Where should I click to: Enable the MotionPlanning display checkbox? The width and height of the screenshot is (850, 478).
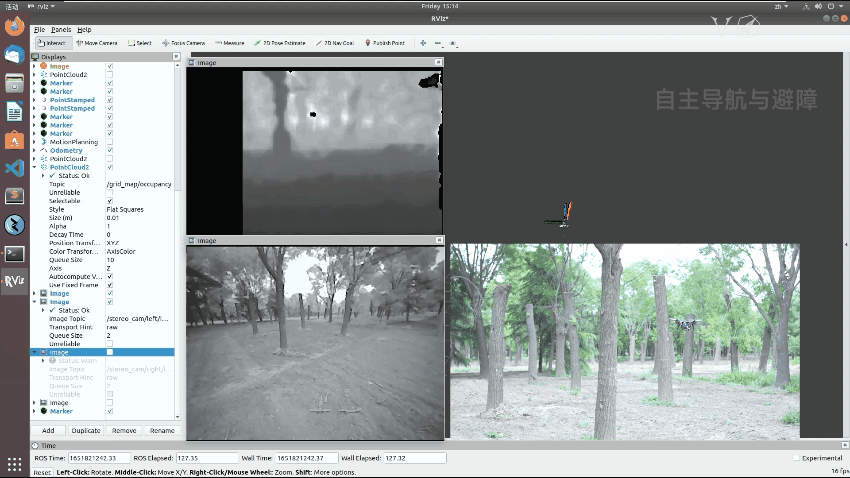110,142
